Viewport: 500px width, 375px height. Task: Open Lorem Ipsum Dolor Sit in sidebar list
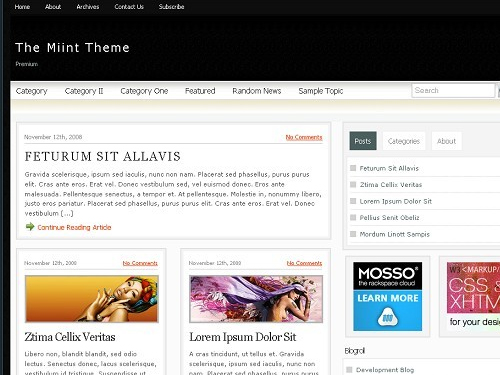396,201
